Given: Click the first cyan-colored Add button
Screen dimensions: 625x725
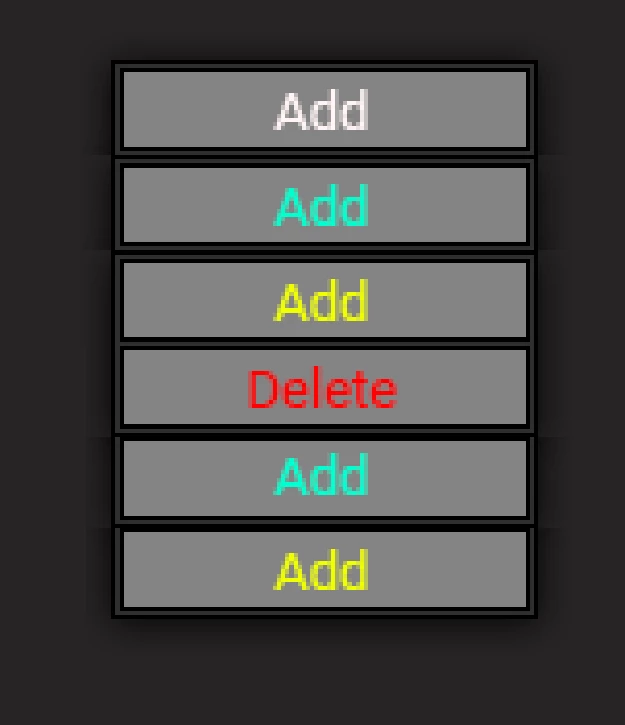Looking at the screenshot, I should point(325,205).
